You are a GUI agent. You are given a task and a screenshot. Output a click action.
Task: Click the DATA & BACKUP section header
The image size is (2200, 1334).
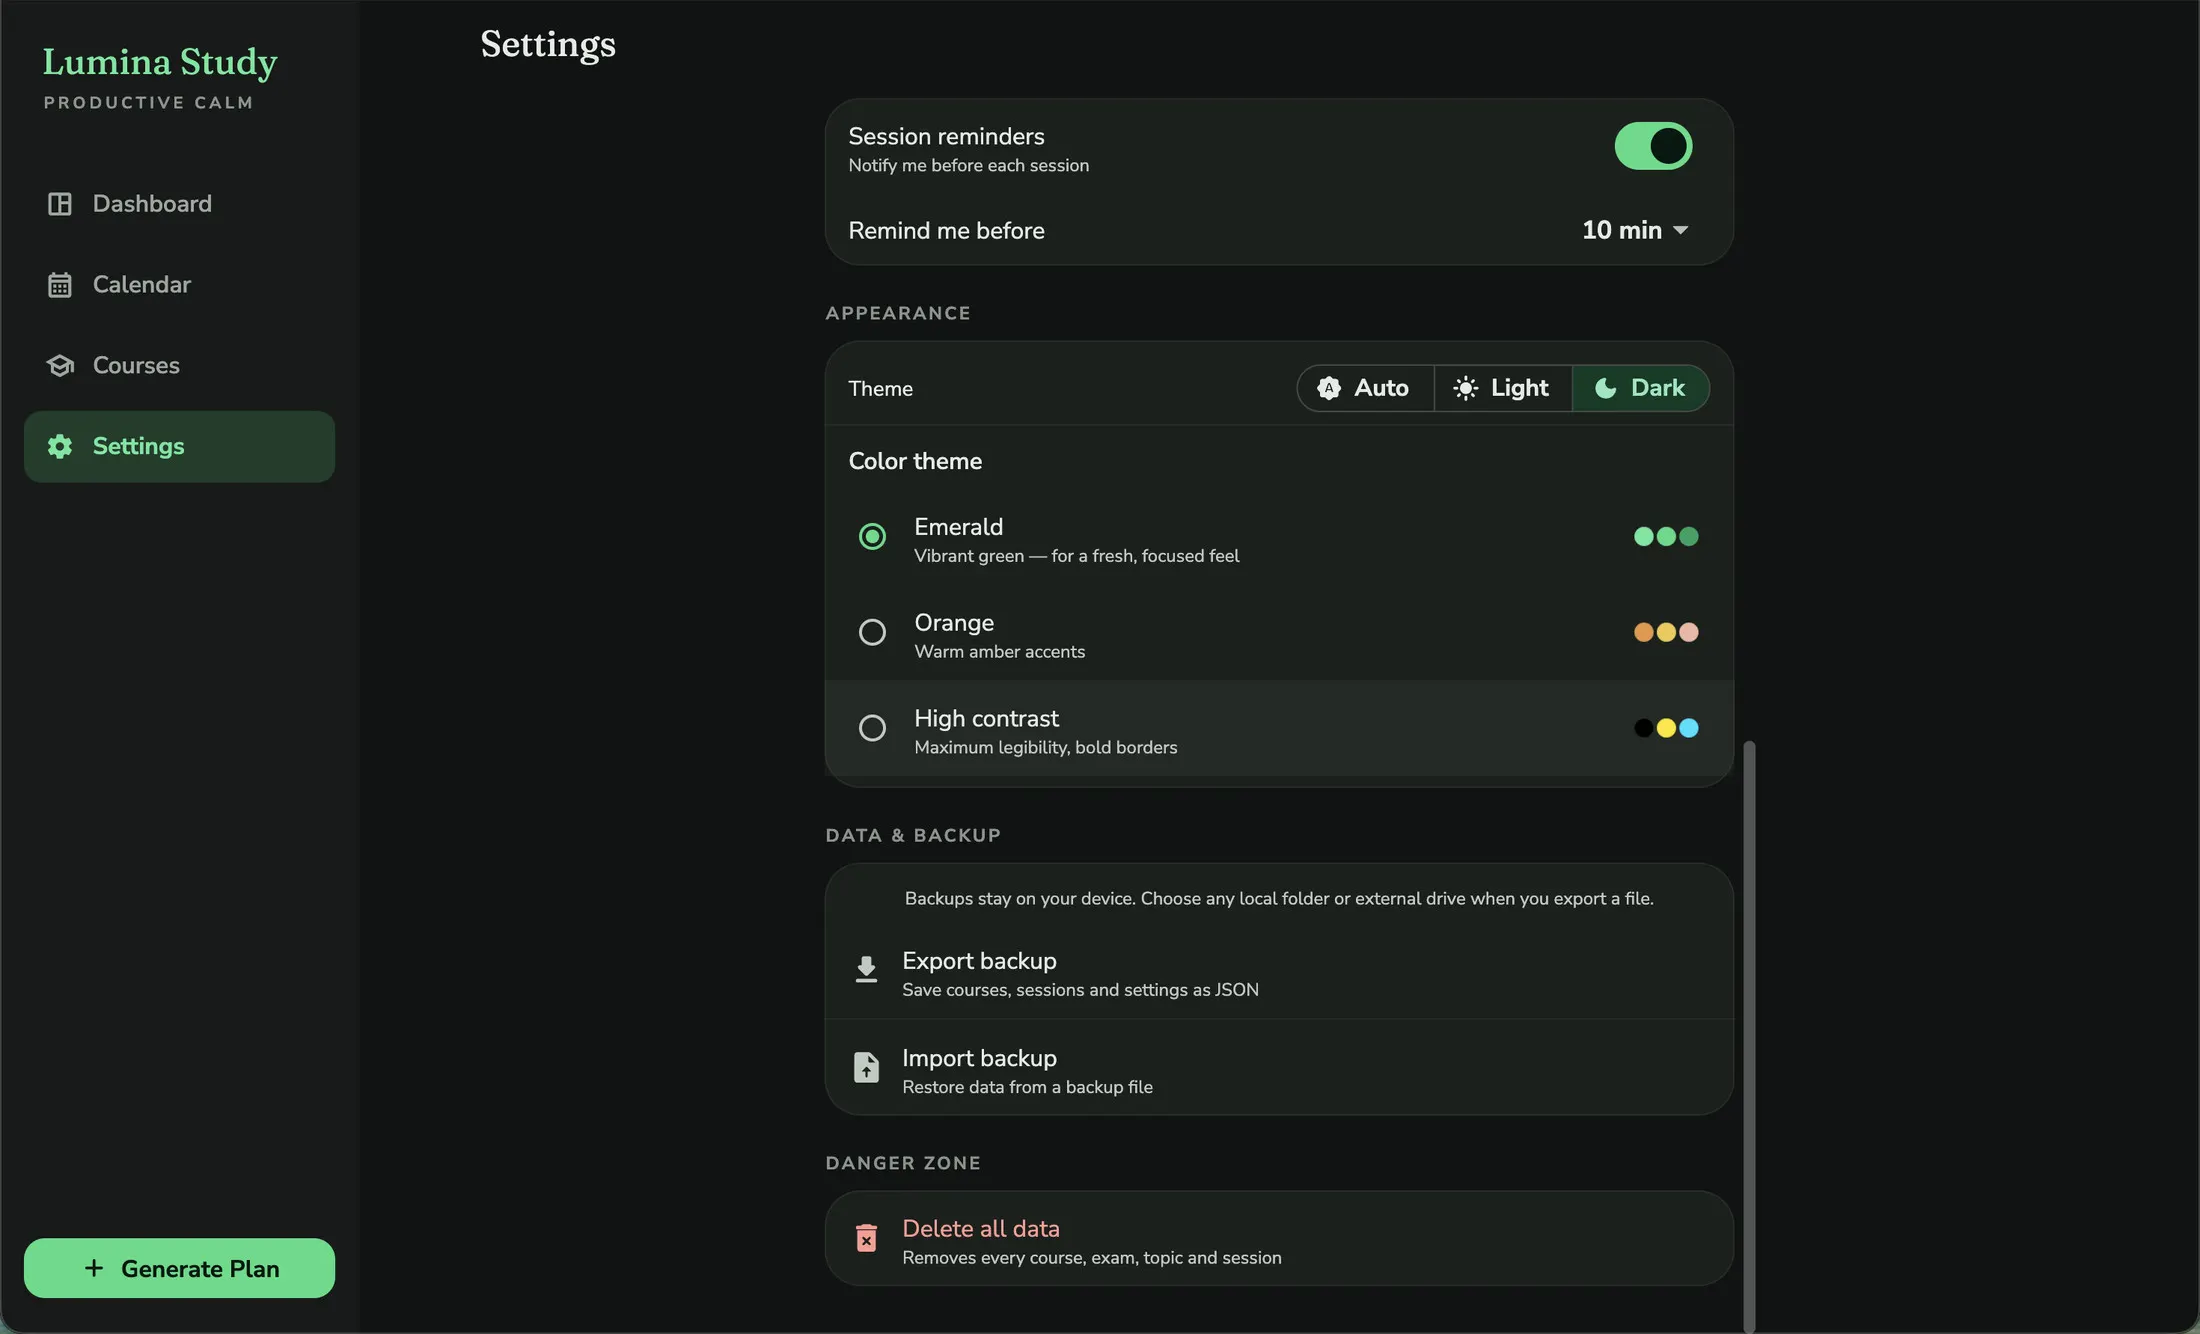coord(913,836)
